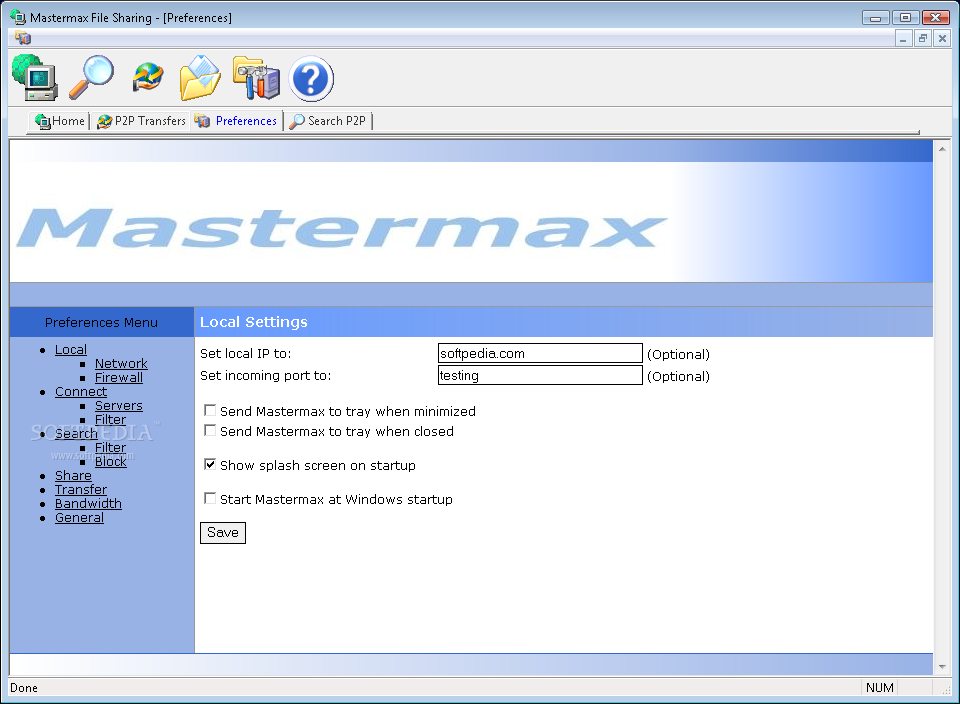The width and height of the screenshot is (960, 704).
Task: Open the Transfer preferences link
Action: click(x=81, y=490)
